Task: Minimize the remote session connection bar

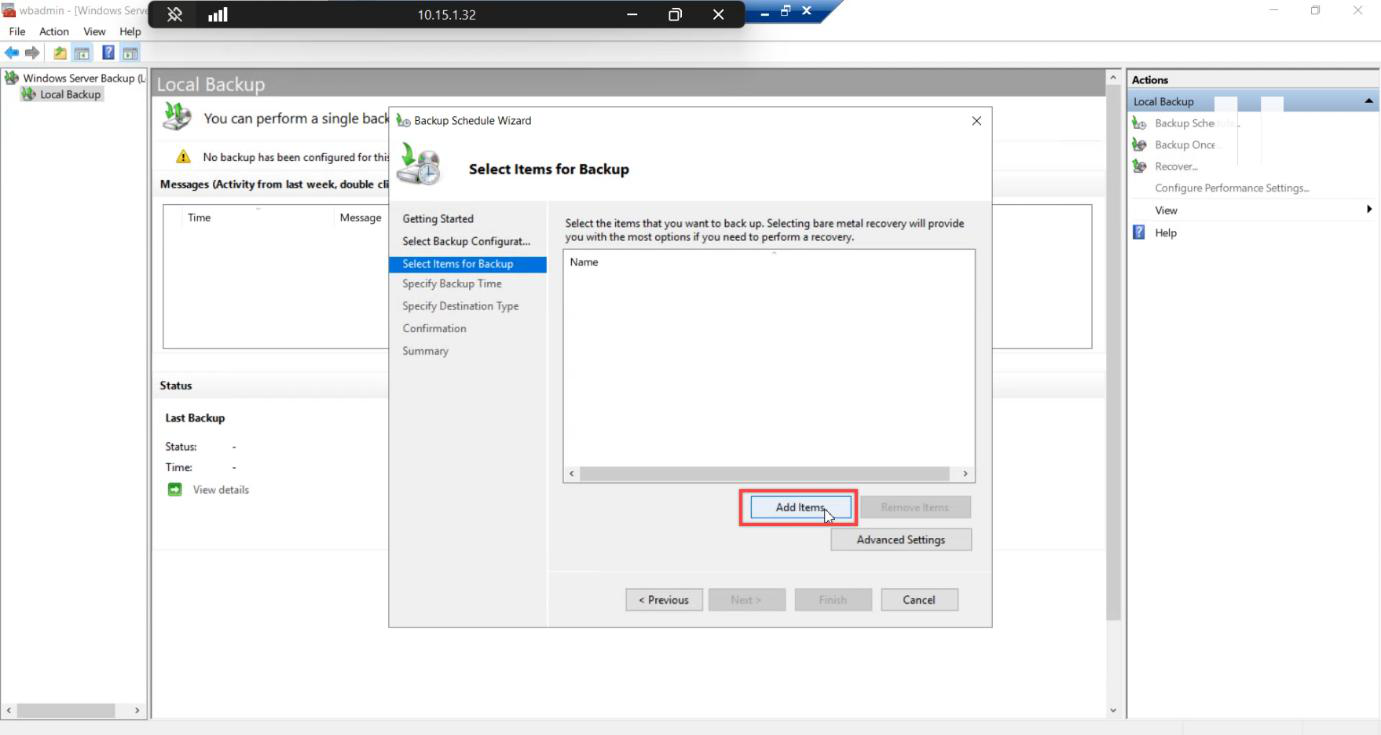Action: click(632, 15)
